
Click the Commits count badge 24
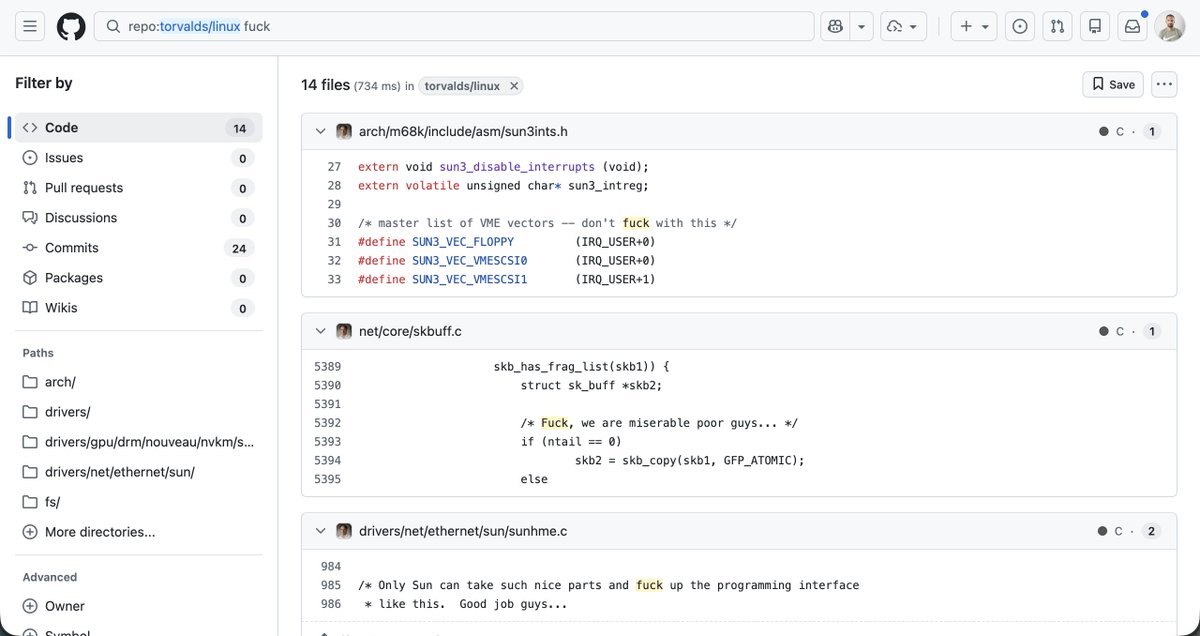pos(240,248)
